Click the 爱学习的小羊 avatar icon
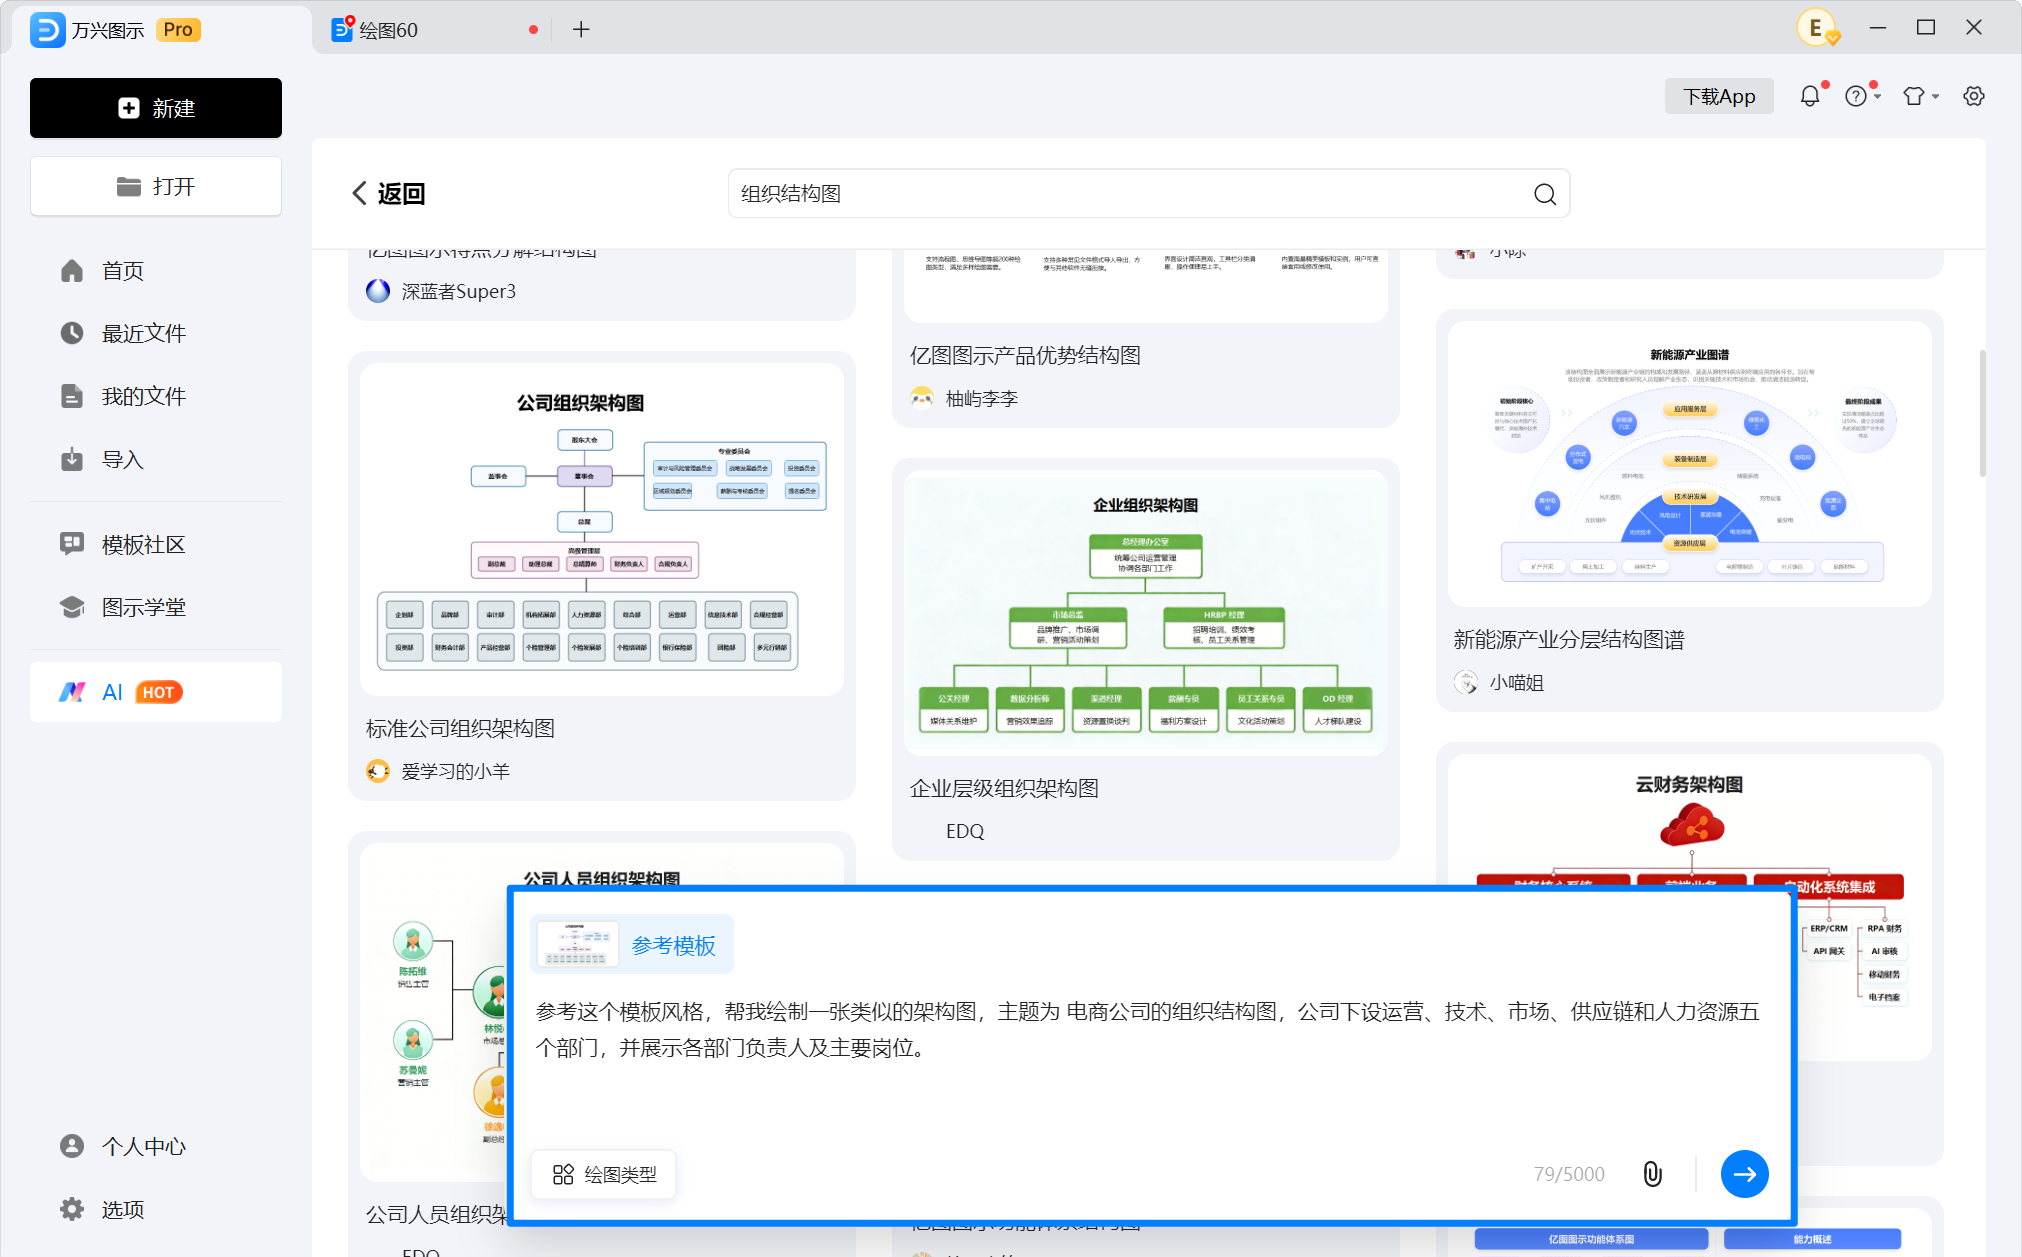Image resolution: width=2022 pixels, height=1257 pixels. coord(378,771)
